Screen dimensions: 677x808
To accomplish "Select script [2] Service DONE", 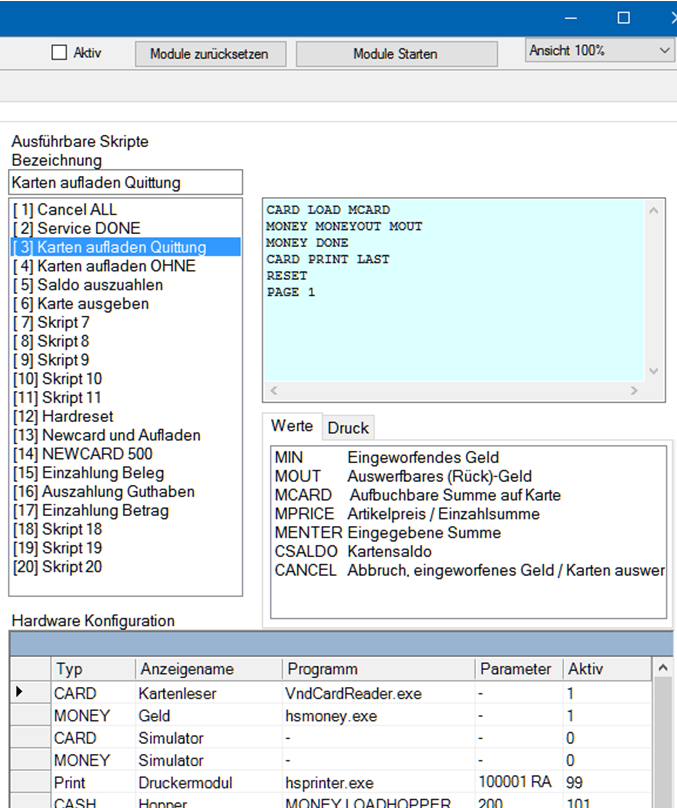I will point(126,228).
